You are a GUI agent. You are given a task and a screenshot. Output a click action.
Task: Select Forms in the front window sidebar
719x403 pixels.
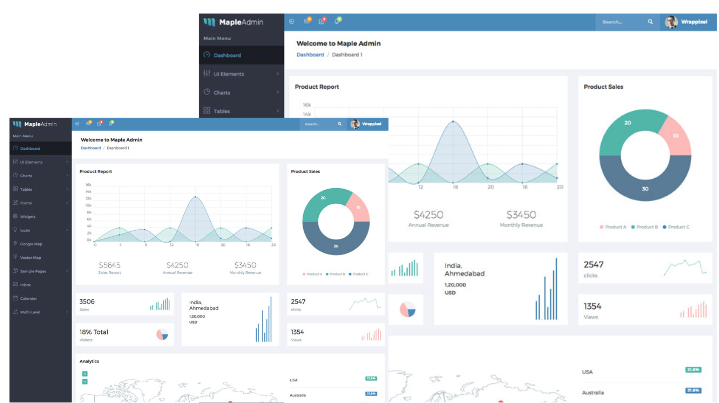click(26, 202)
